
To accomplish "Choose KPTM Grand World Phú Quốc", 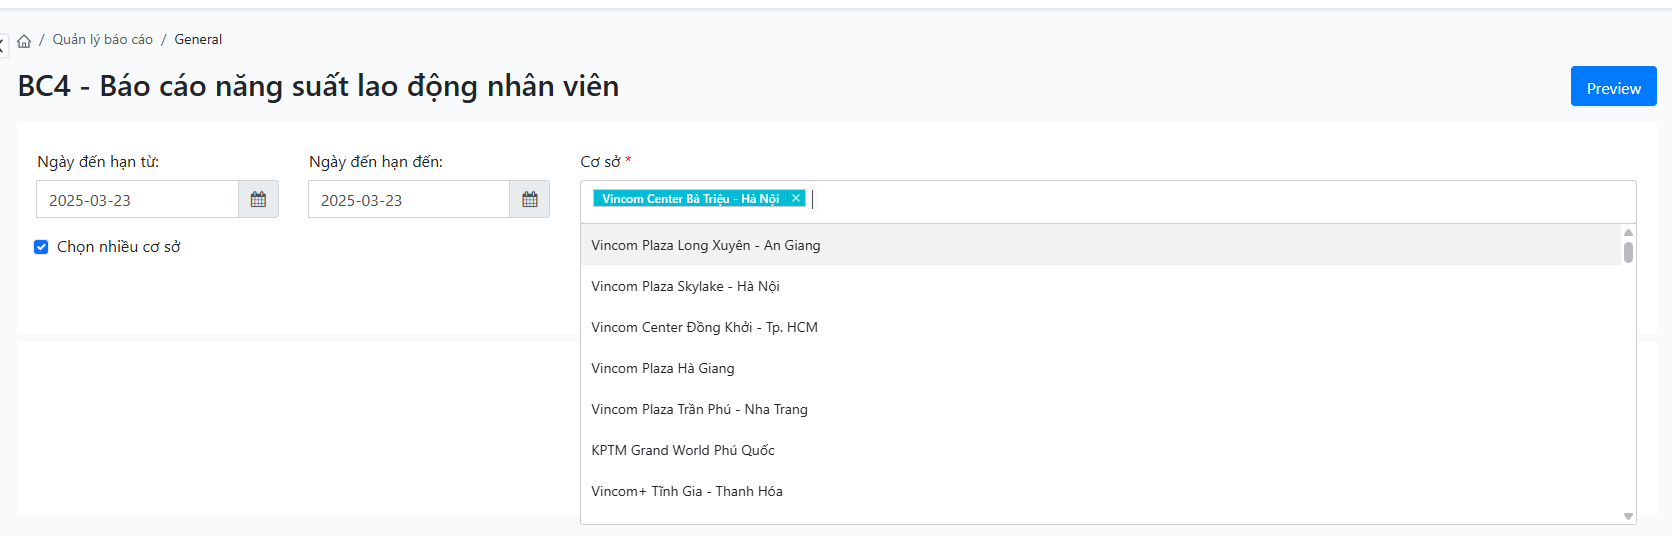I will [x=682, y=450].
